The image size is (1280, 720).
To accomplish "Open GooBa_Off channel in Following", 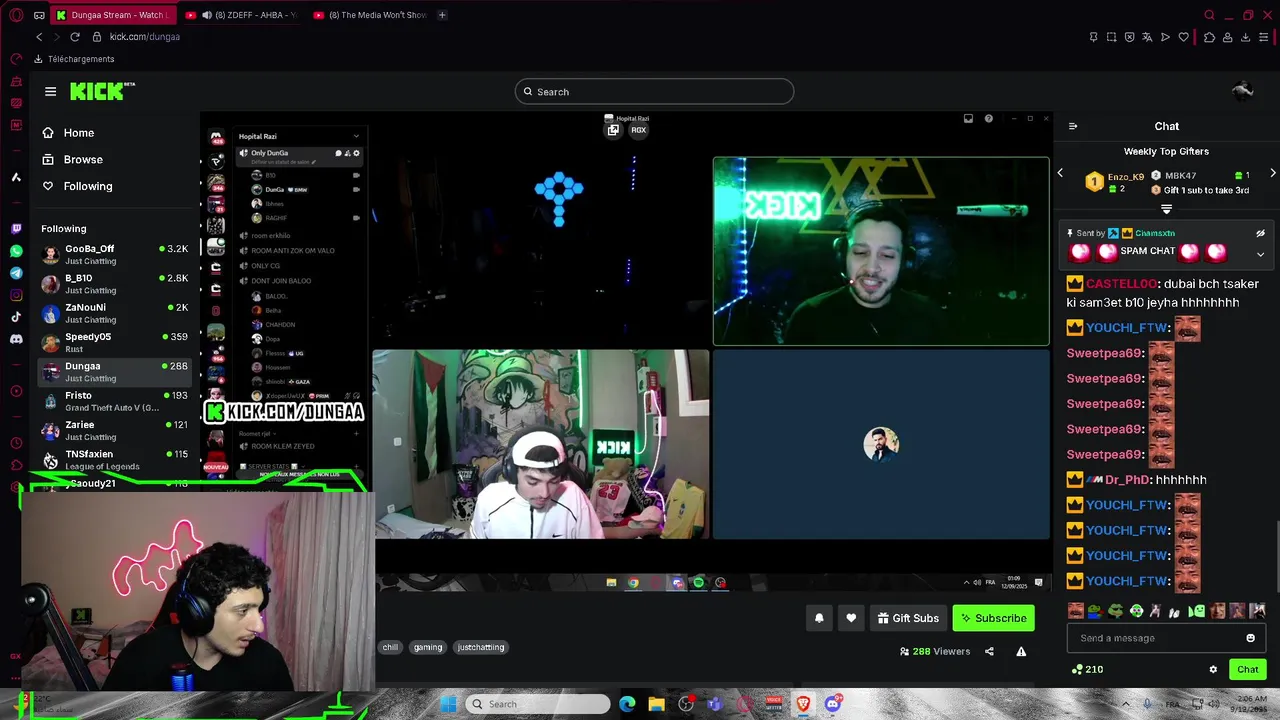I will click(114, 254).
